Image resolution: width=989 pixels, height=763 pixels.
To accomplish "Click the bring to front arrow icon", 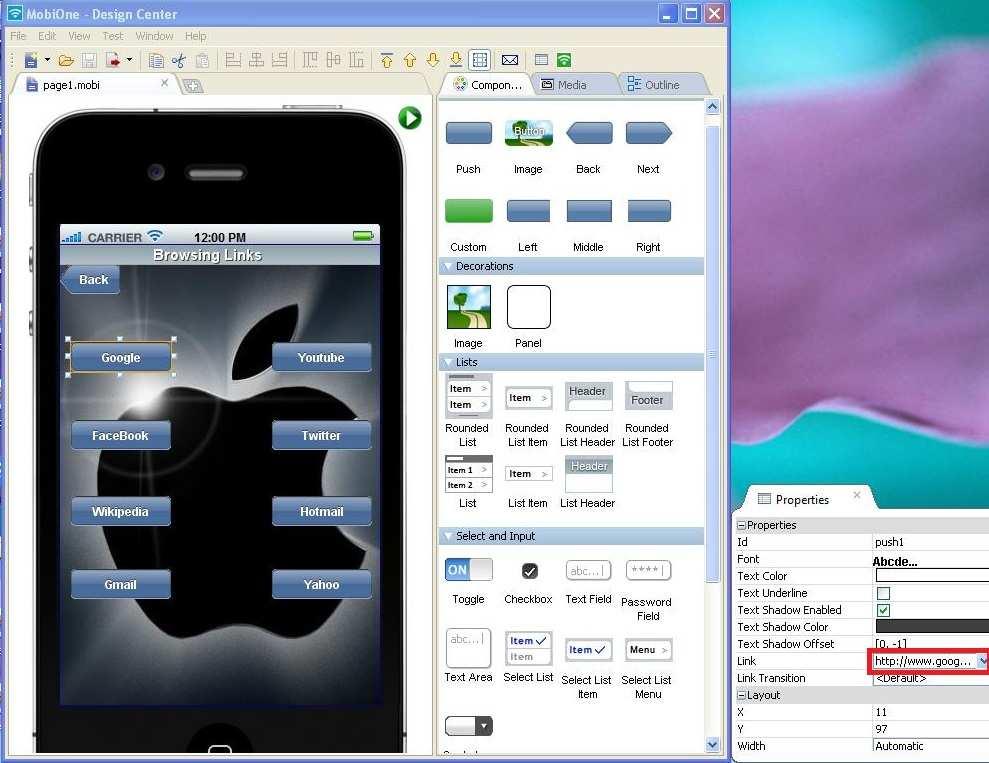I will 387,60.
